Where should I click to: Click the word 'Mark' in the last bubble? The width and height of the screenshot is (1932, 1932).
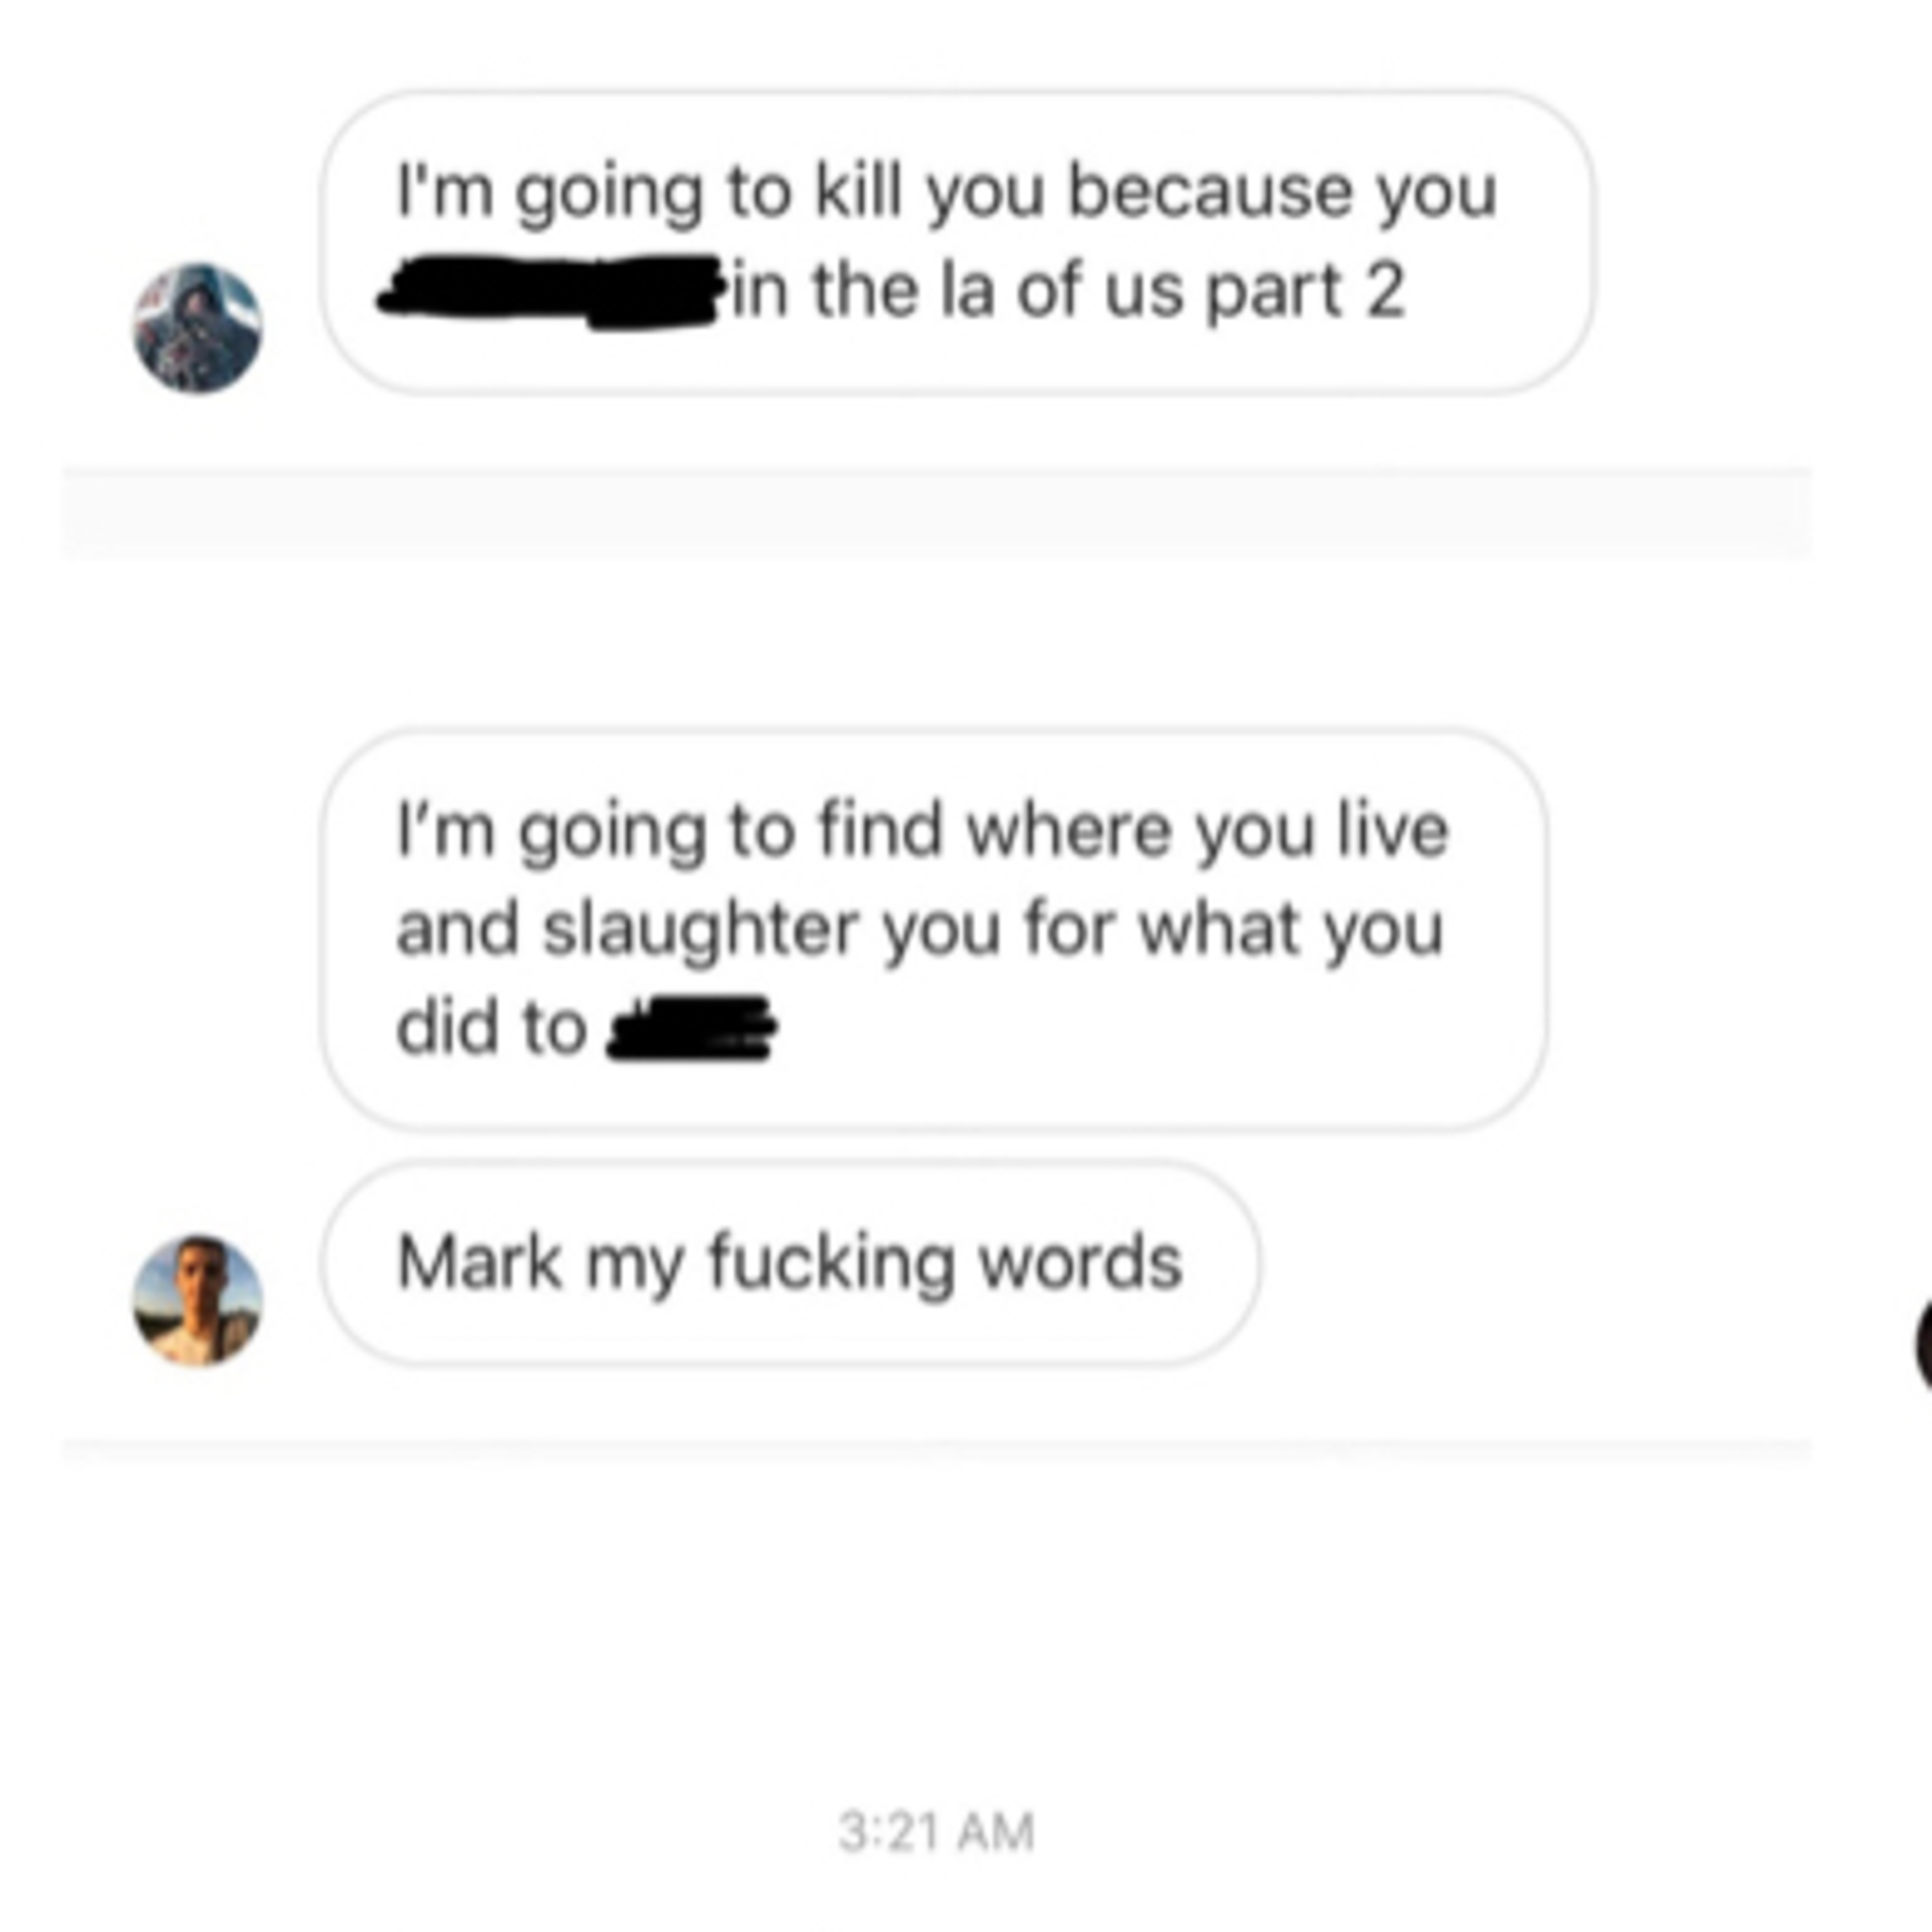(480, 1262)
